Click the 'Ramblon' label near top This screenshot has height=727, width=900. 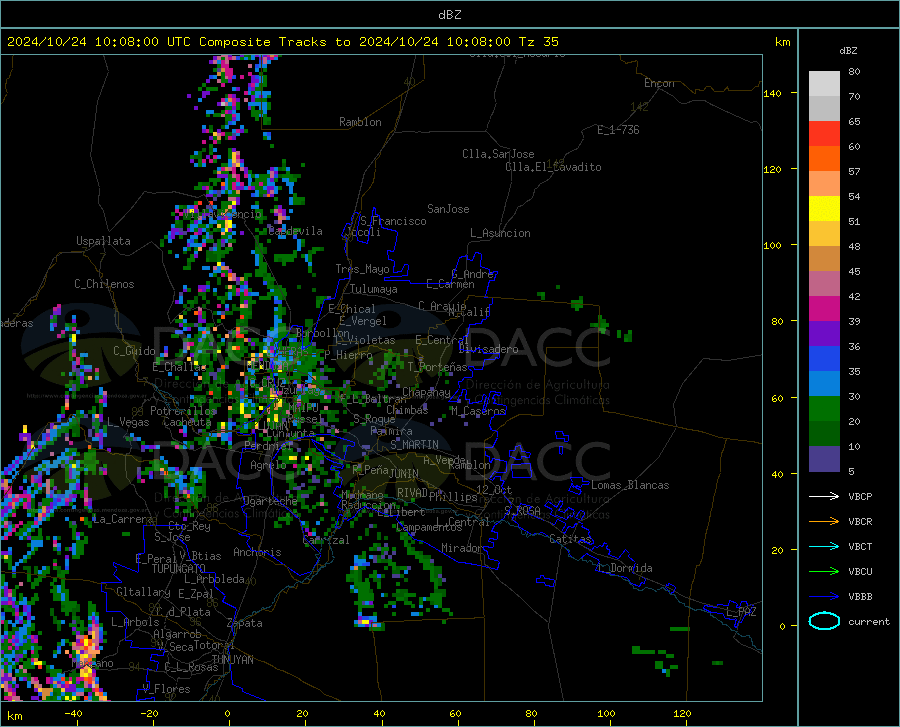click(x=360, y=122)
